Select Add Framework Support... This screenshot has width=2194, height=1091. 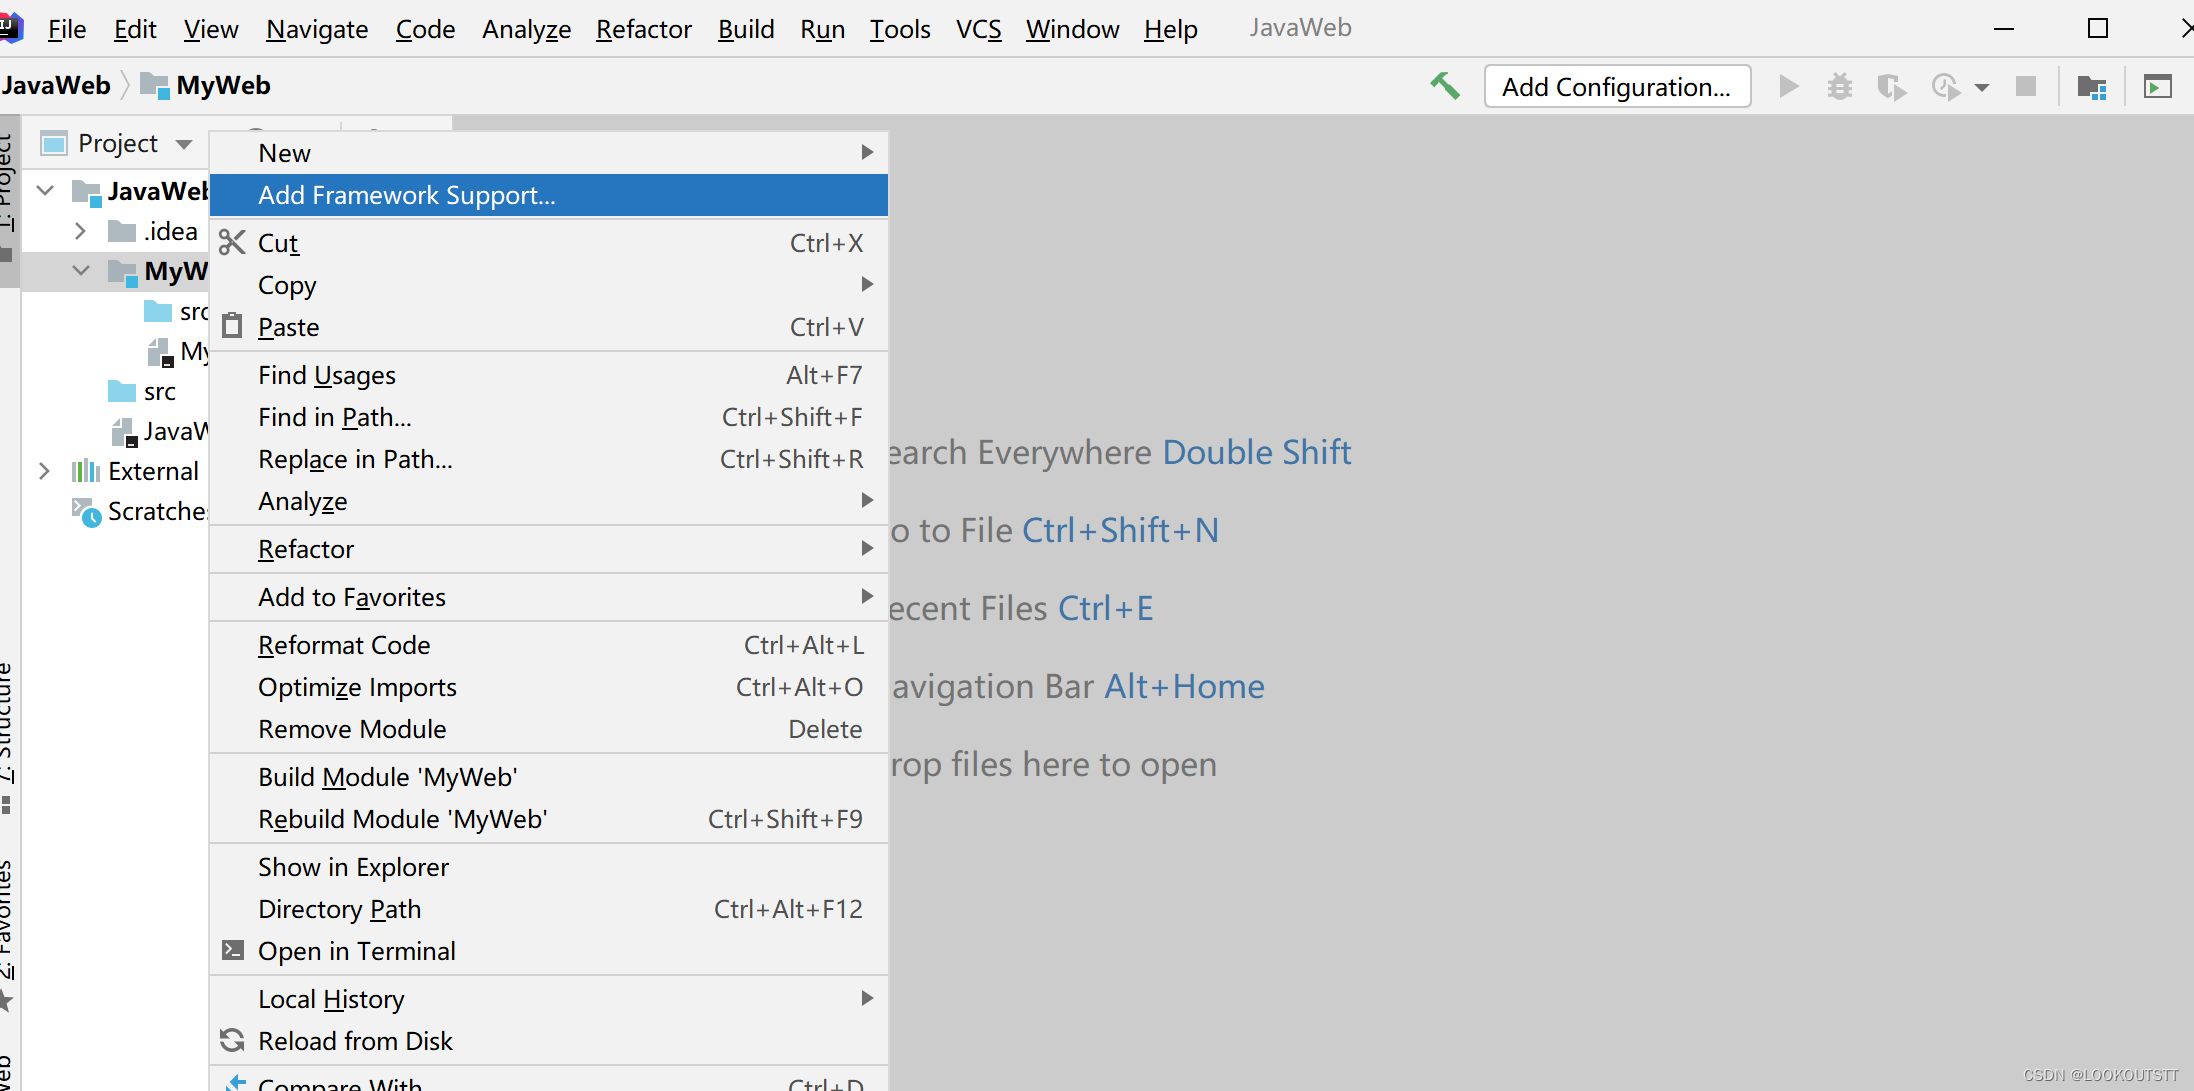(x=549, y=194)
